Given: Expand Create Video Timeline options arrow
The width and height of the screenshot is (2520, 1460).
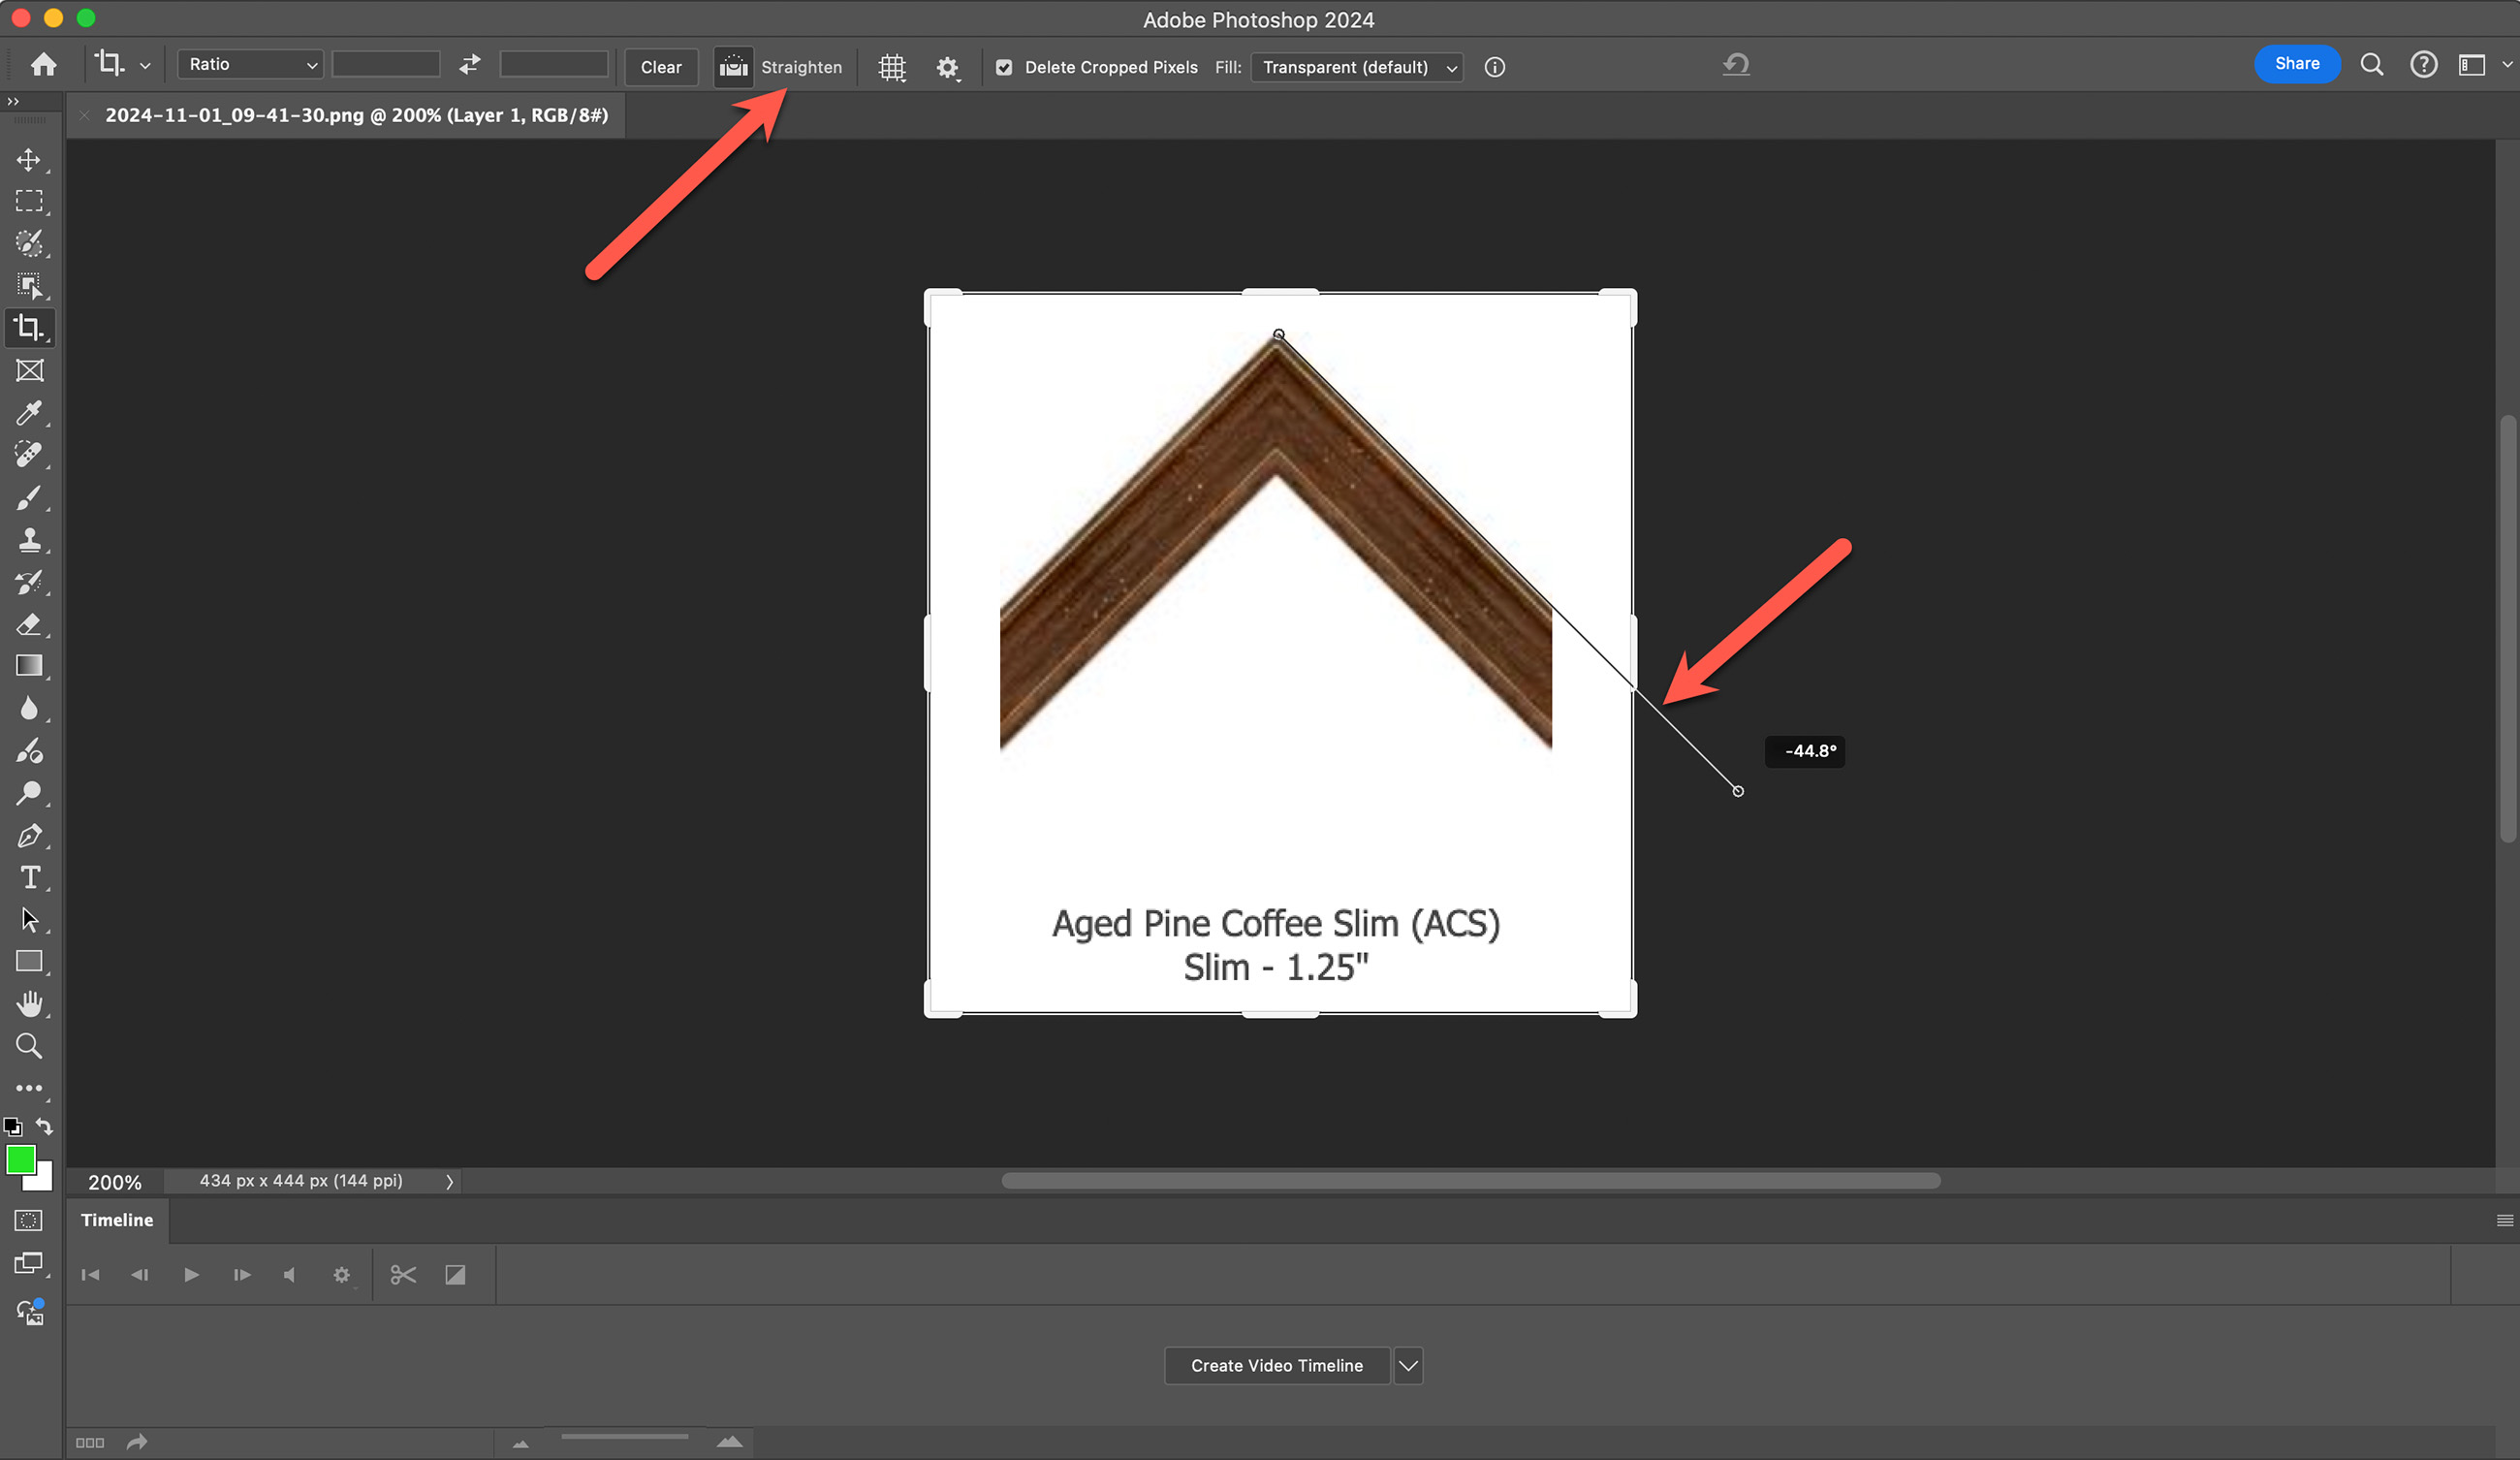Looking at the screenshot, I should (x=1408, y=1366).
